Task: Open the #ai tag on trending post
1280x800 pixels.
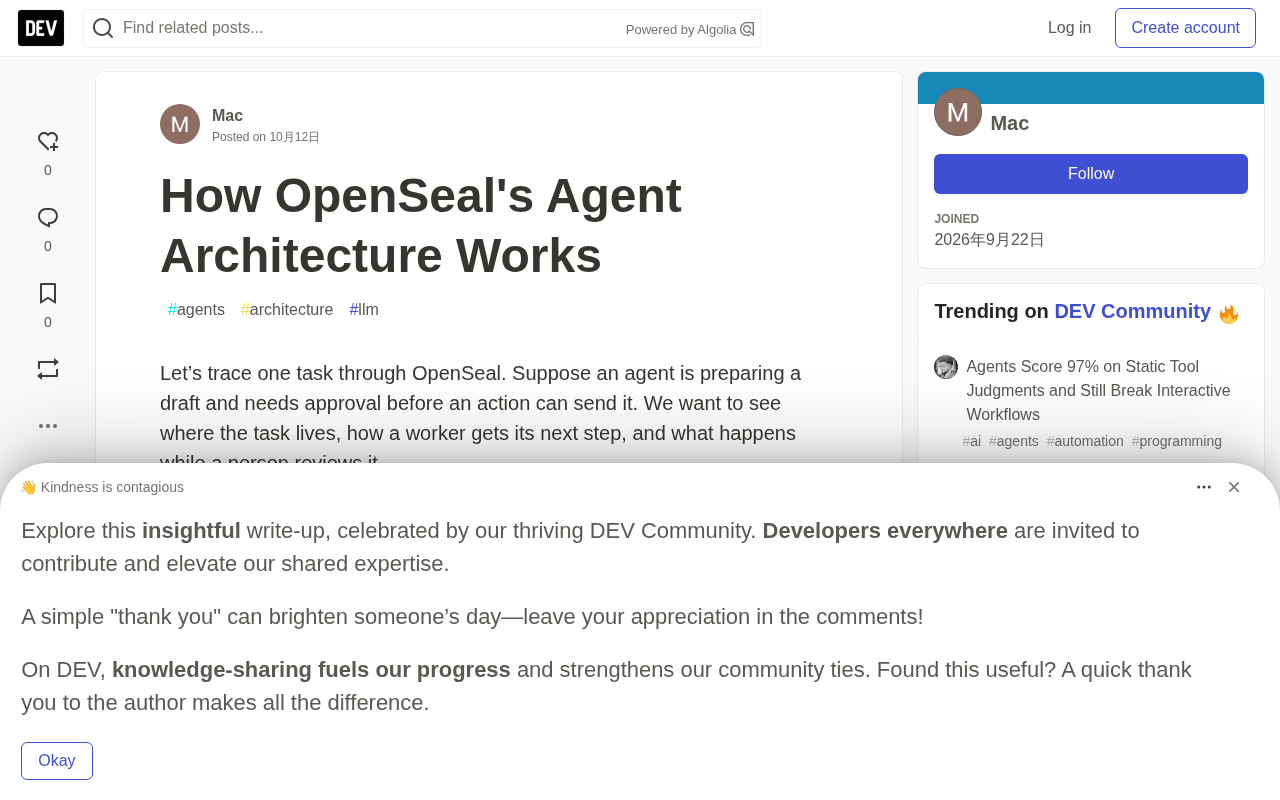Action: coord(972,441)
